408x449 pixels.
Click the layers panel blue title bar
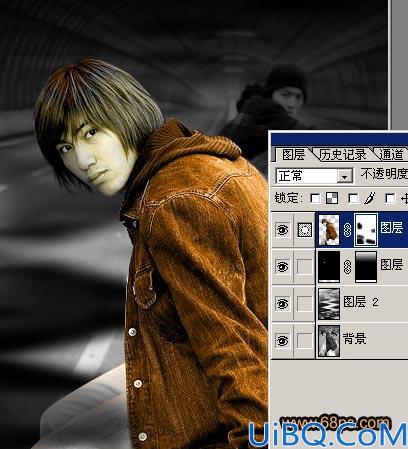pyautogui.click(x=339, y=139)
